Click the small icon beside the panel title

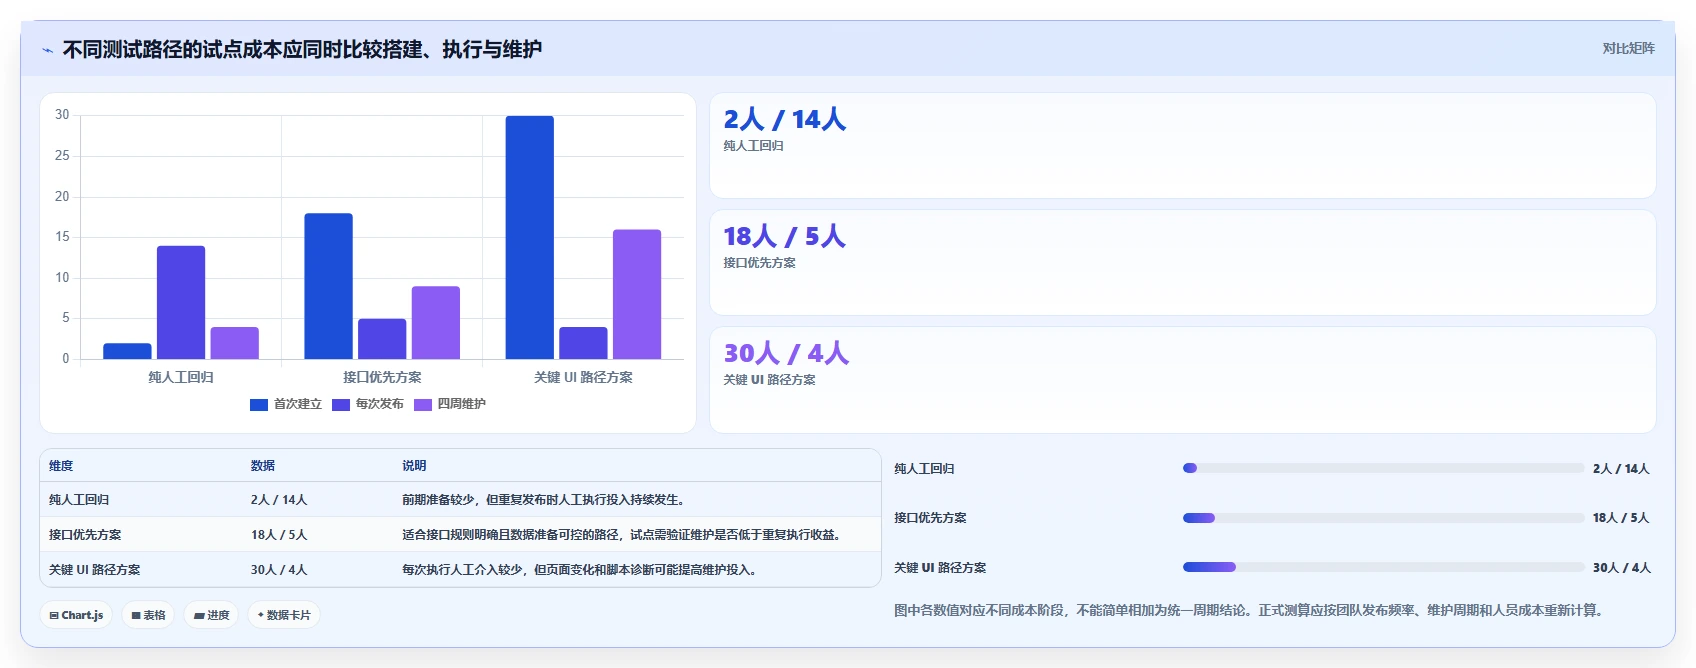pos(47,50)
